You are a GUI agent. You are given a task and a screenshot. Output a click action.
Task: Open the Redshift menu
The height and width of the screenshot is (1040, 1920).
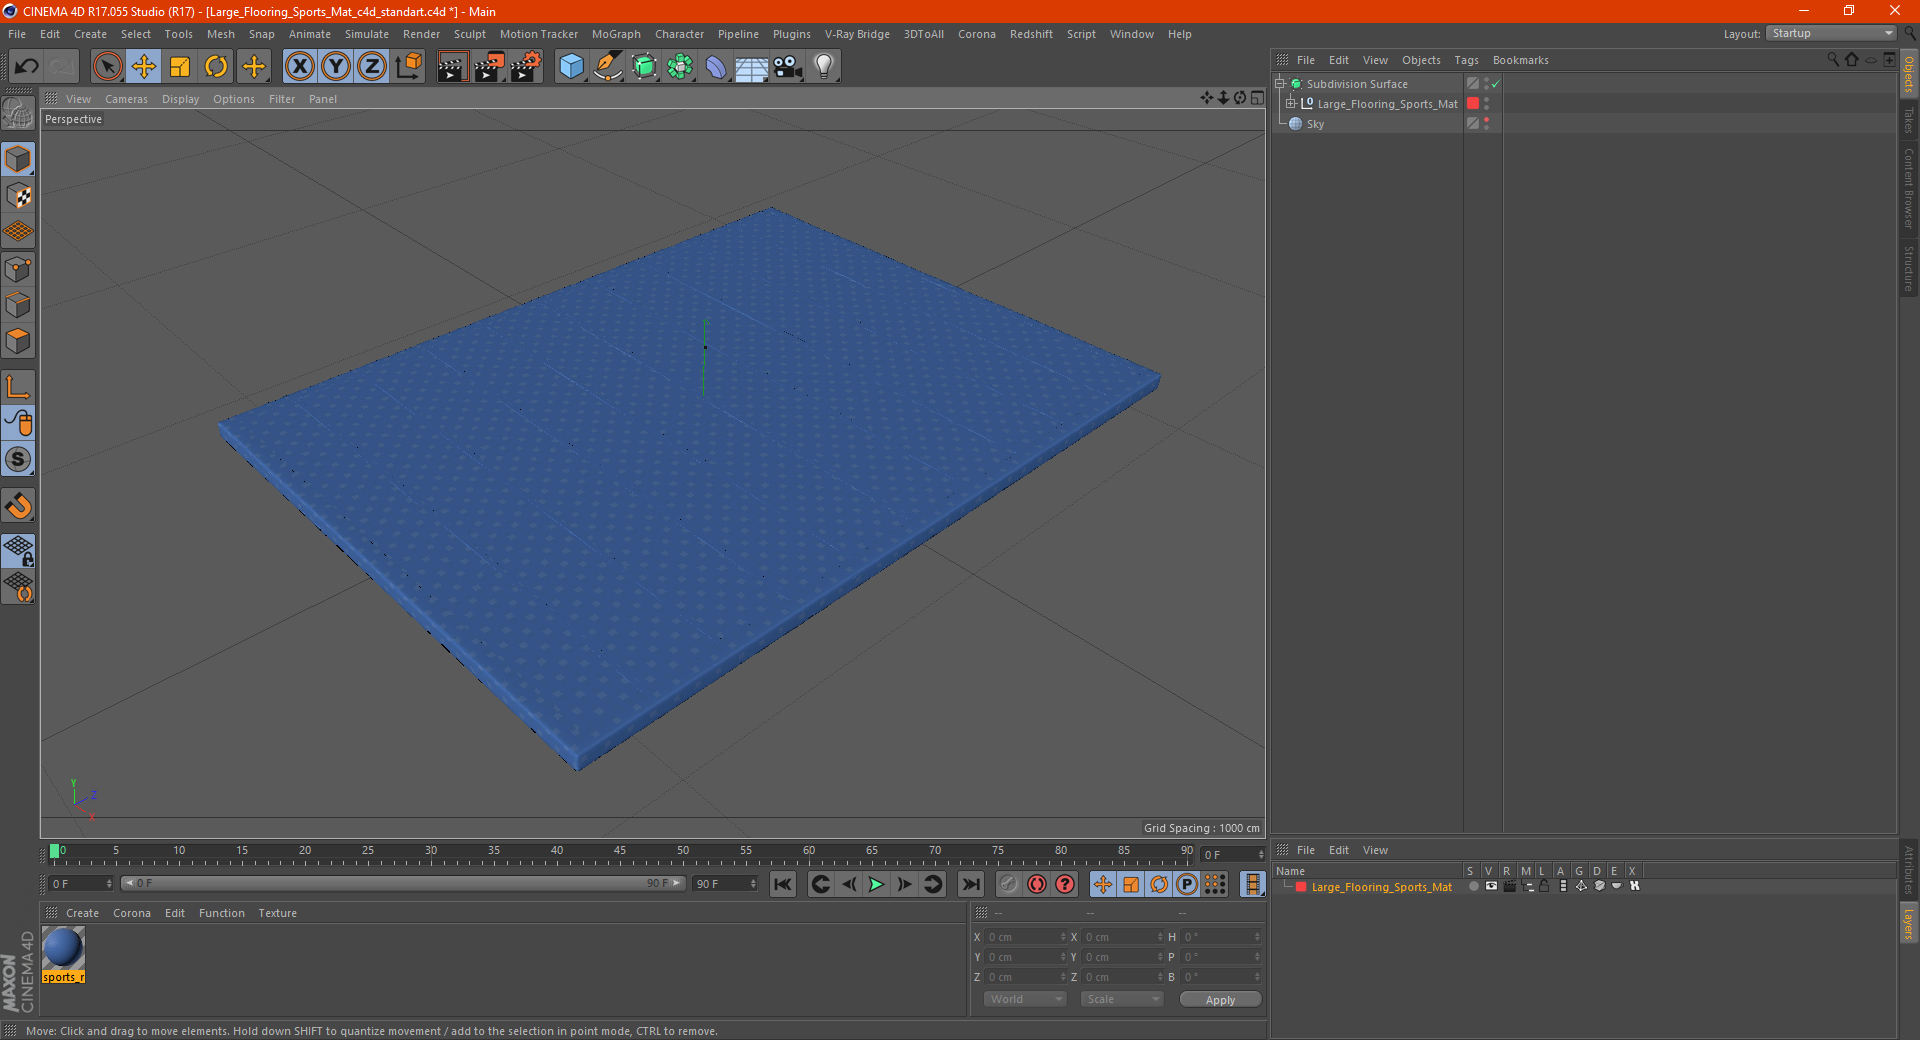pos(1031,34)
